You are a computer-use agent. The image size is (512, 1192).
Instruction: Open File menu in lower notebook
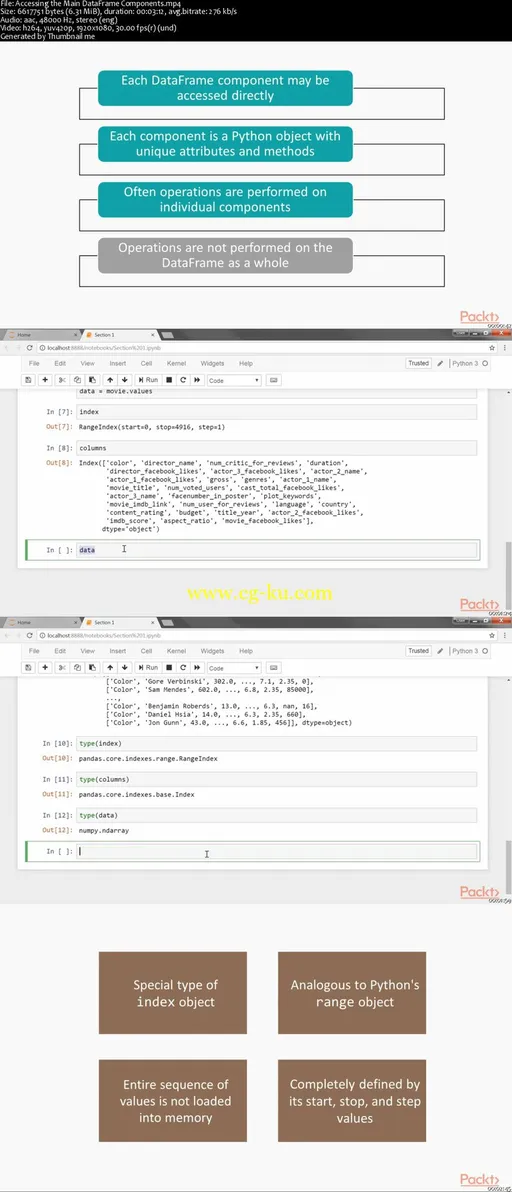click(34, 651)
